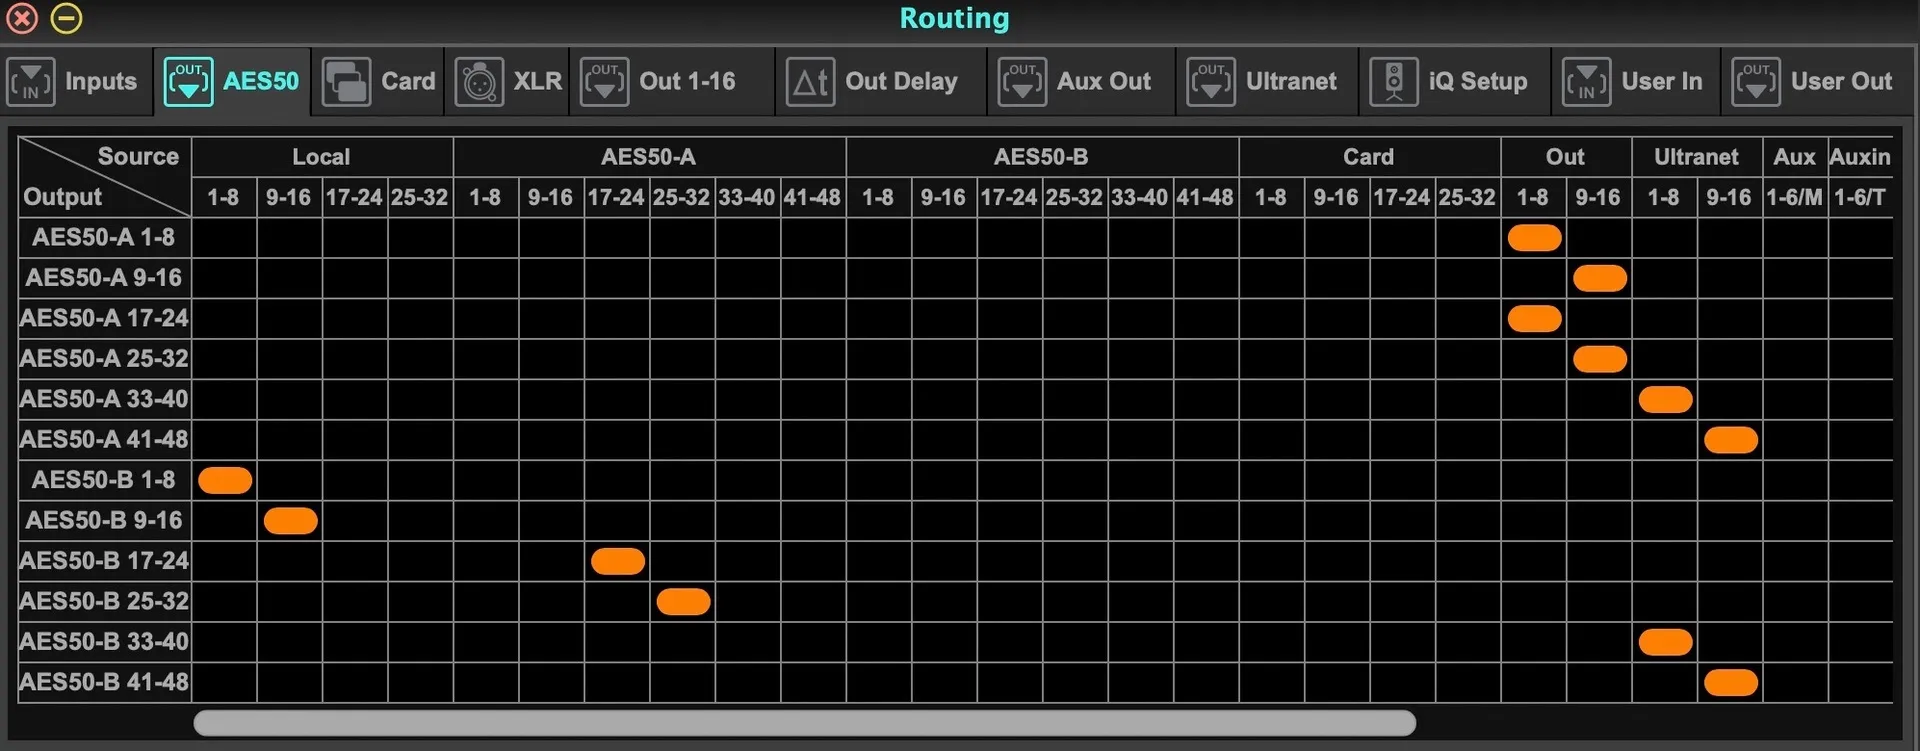Close the Routing window
Image resolution: width=1920 pixels, height=751 pixels.
pyautogui.click(x=22, y=18)
